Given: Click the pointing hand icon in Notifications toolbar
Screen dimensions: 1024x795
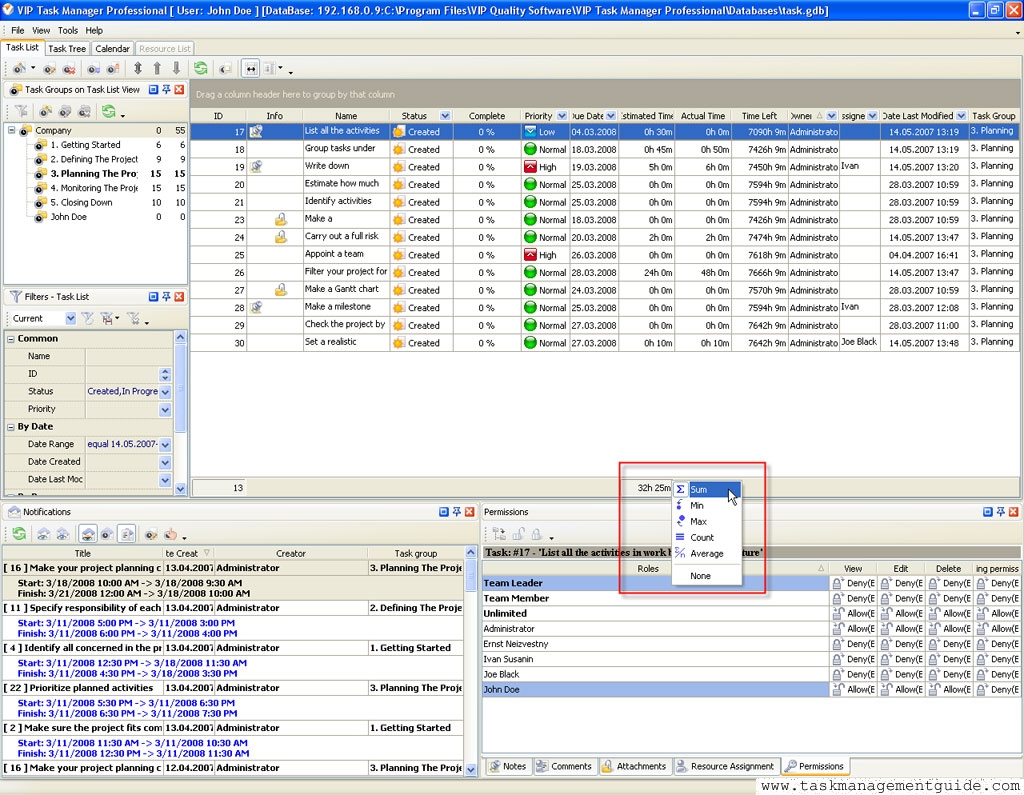Looking at the screenshot, I should click(x=170, y=534).
